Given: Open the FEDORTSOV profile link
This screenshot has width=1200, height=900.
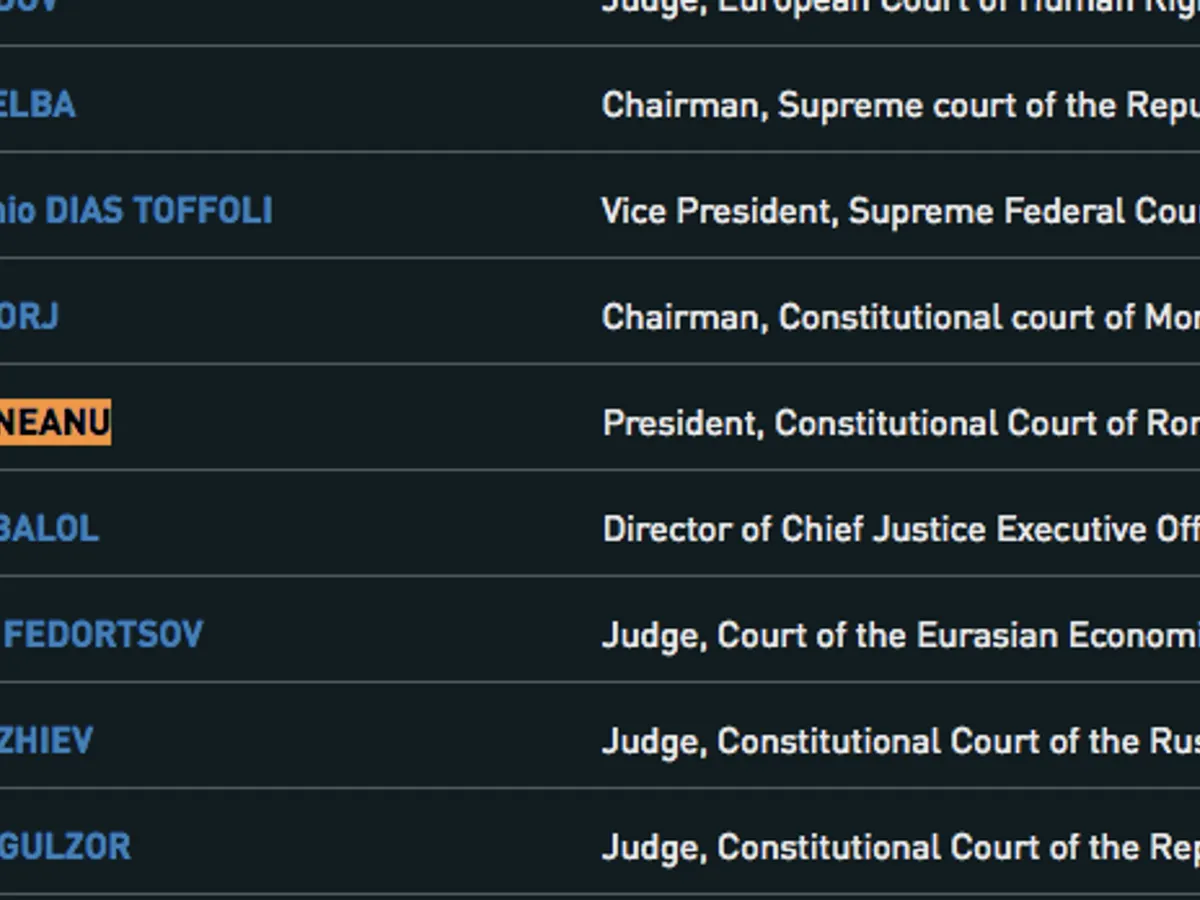Looking at the screenshot, I should (103, 635).
